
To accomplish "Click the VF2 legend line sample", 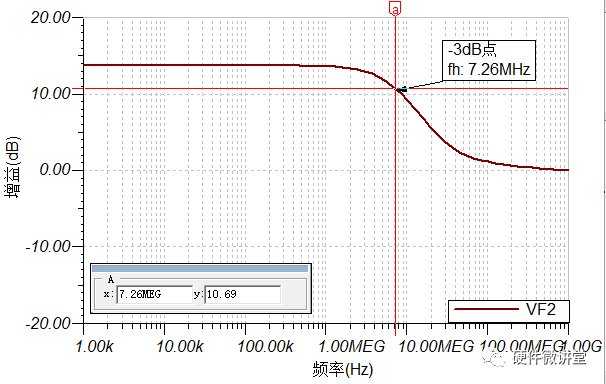I will pos(486,309).
